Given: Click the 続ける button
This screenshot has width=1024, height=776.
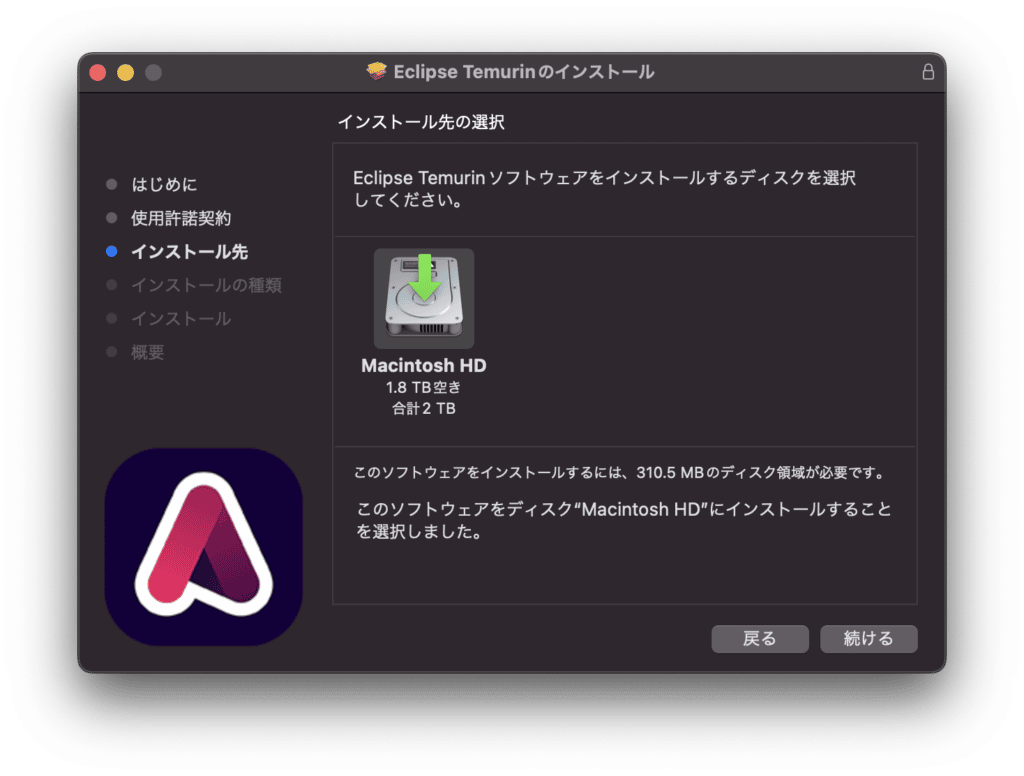Looking at the screenshot, I should click(x=868, y=639).
